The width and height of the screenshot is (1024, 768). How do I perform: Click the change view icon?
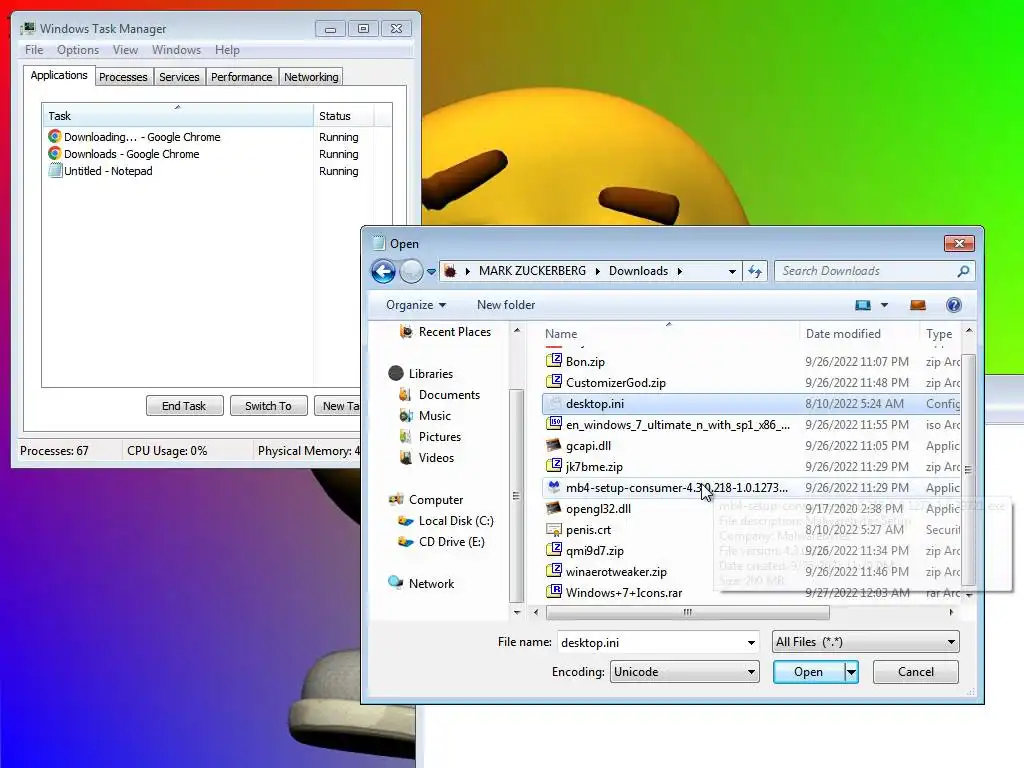click(x=863, y=305)
